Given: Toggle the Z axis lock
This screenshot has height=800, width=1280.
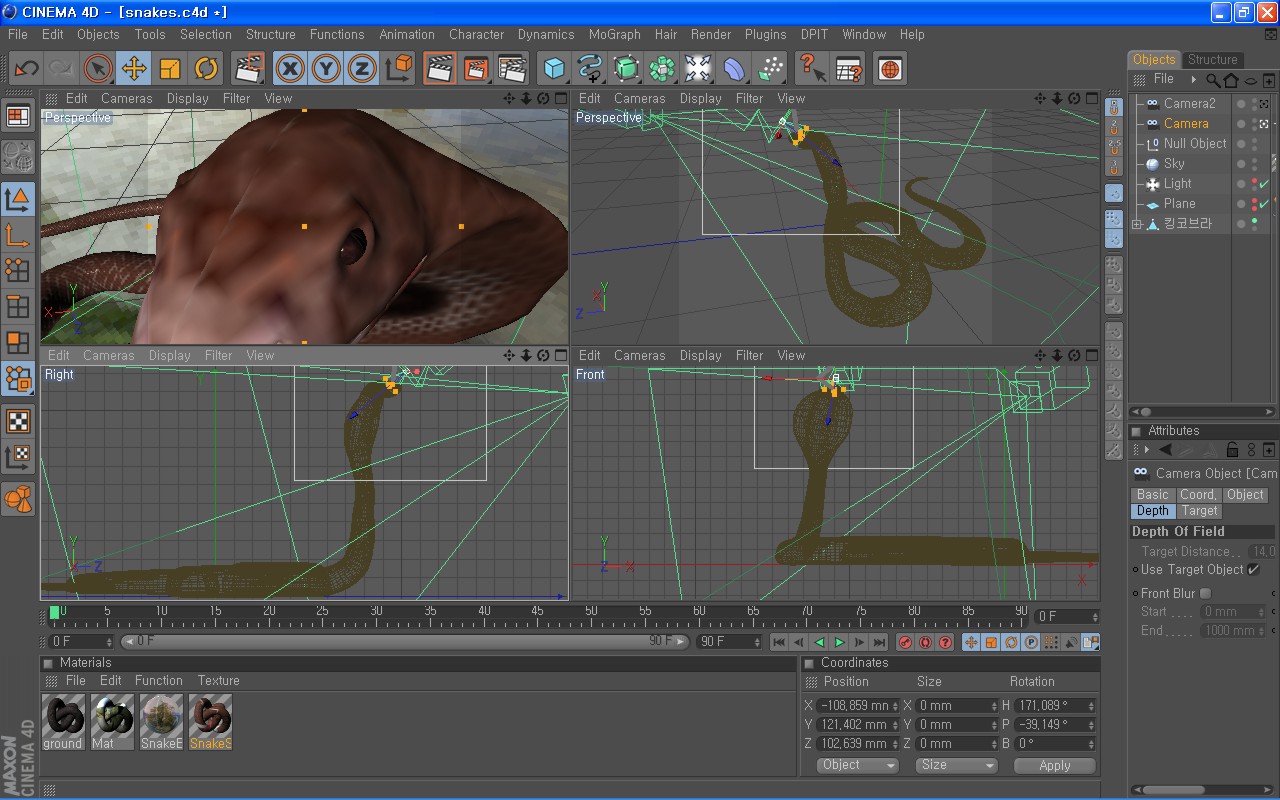Looking at the screenshot, I should tap(362, 69).
